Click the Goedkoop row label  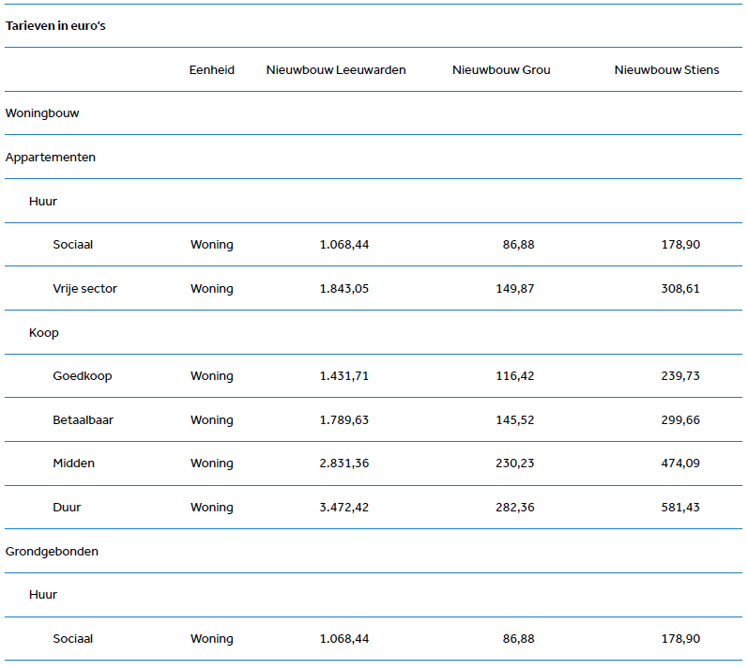coord(82,376)
